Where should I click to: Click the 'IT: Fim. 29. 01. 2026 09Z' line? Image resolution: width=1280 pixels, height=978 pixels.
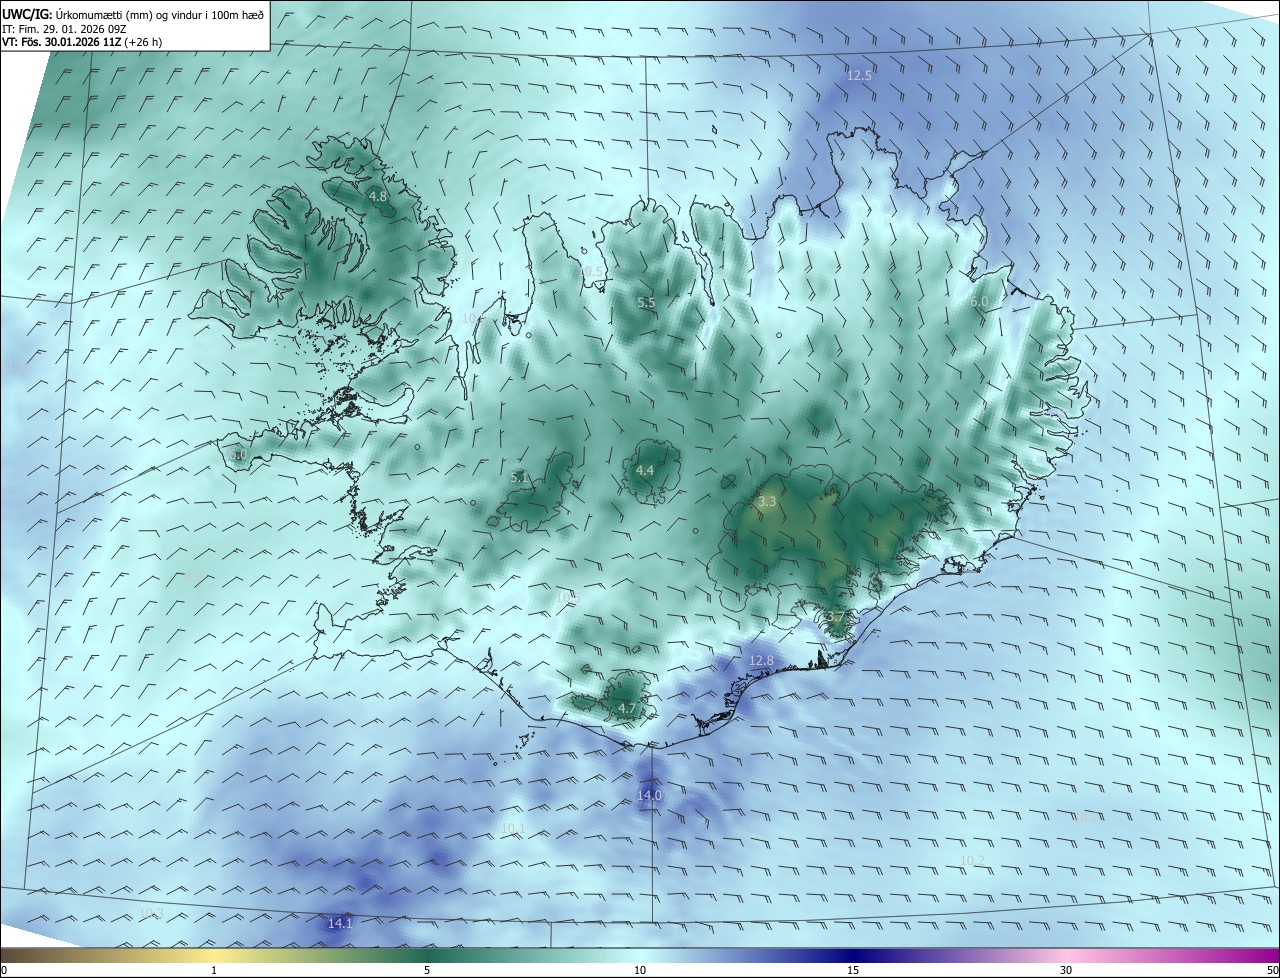click(x=64, y=29)
